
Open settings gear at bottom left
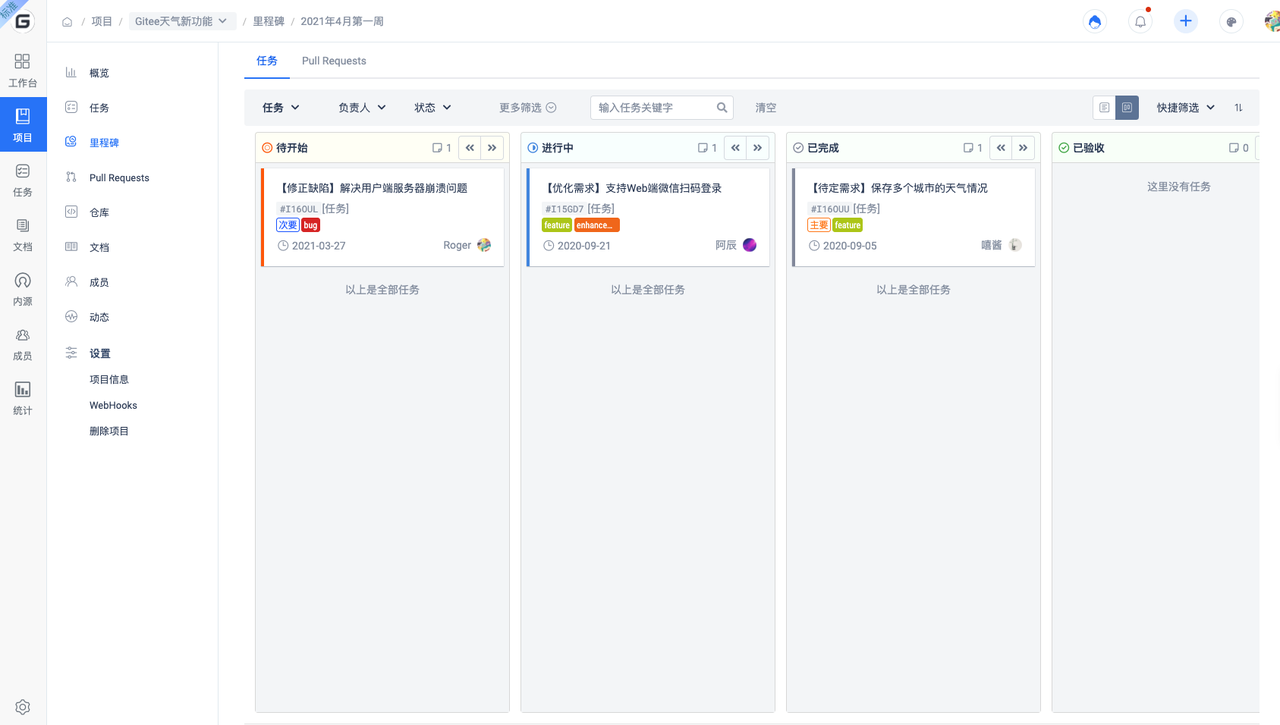point(22,707)
